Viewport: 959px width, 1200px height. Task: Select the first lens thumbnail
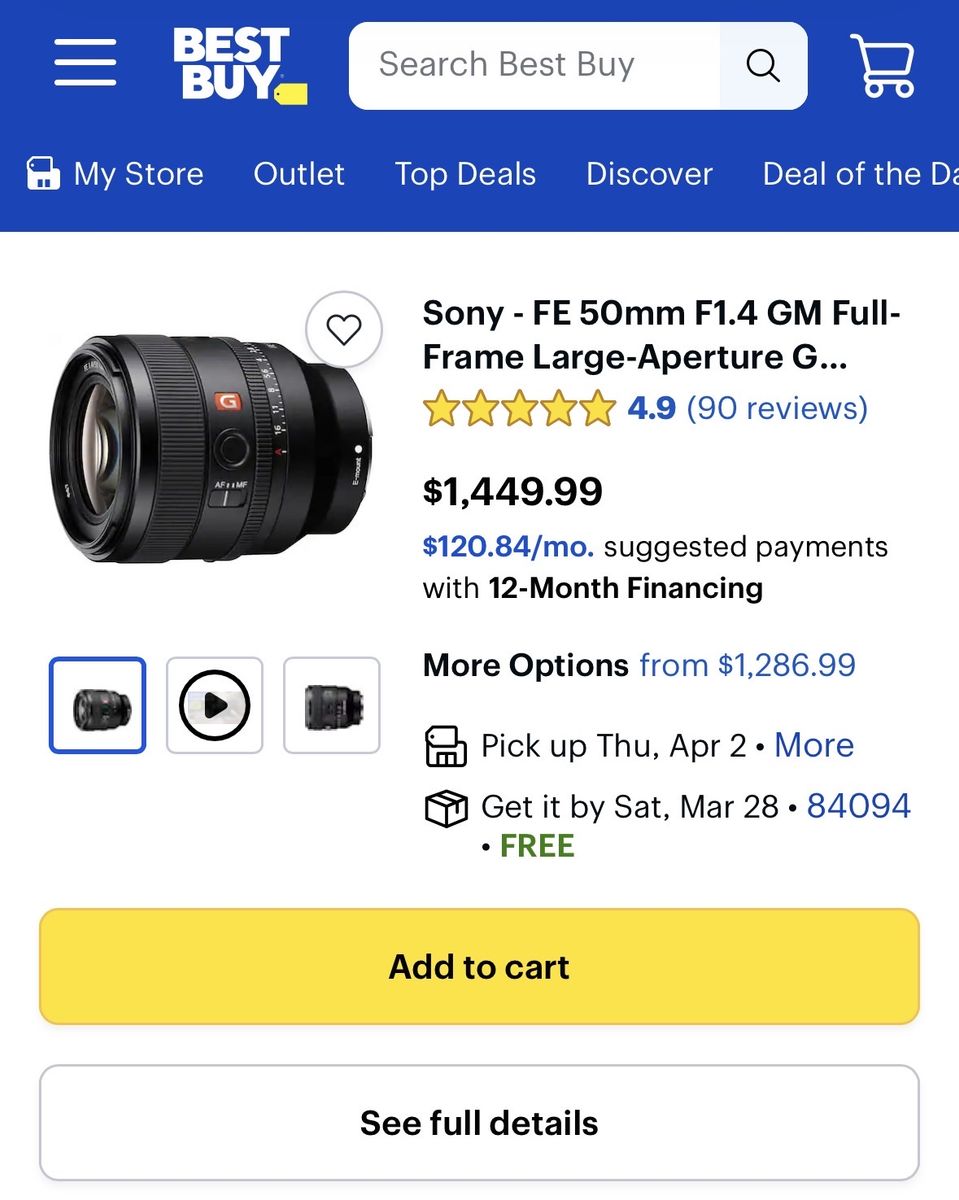98,705
